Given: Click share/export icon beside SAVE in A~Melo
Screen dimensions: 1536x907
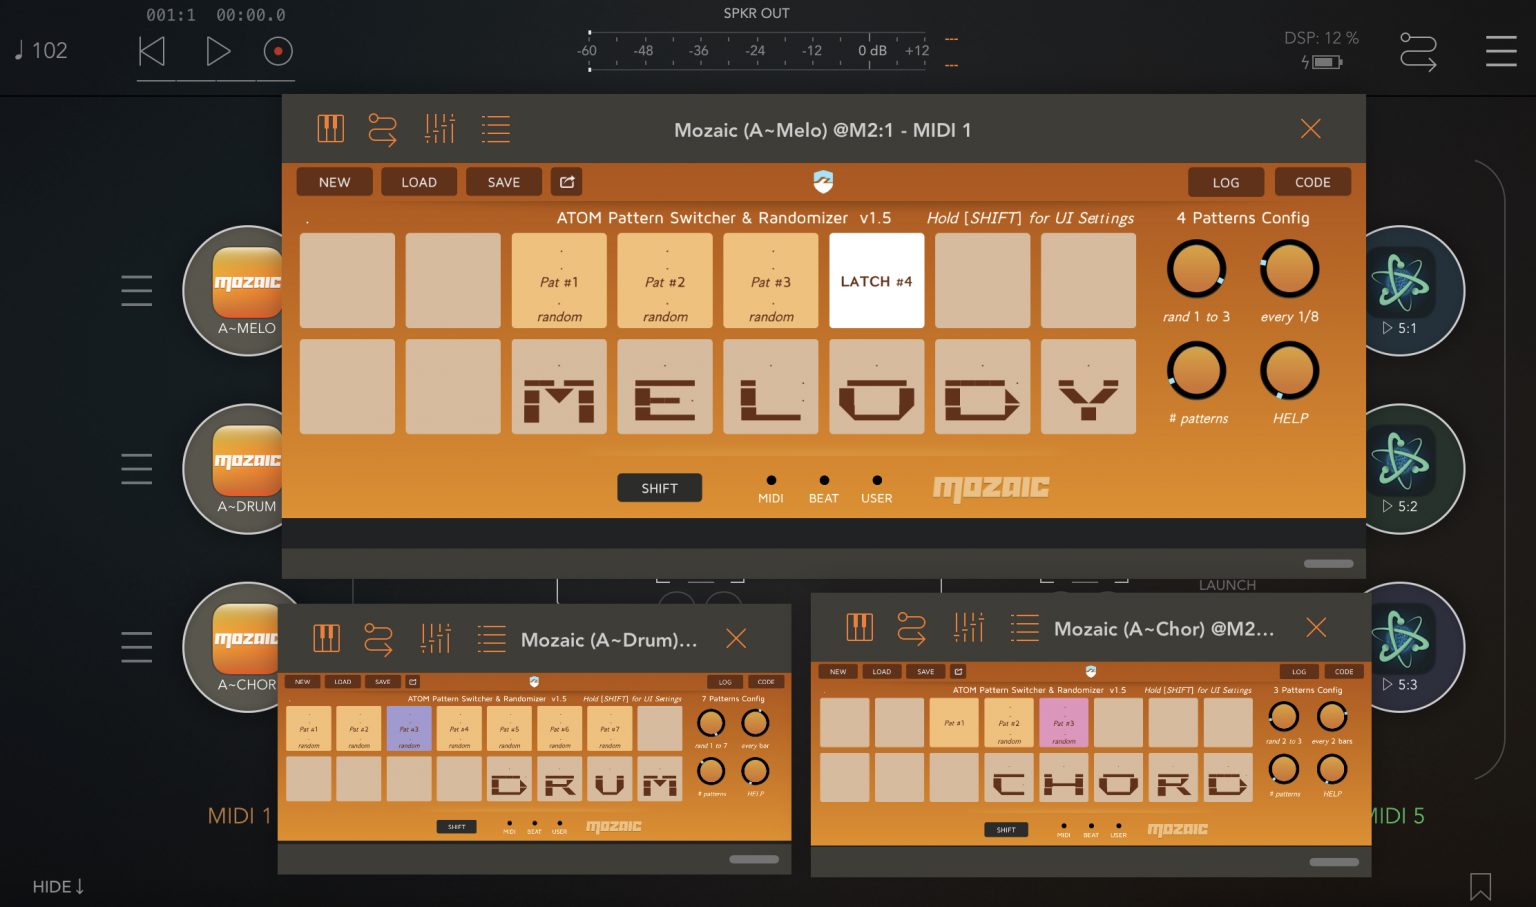Looking at the screenshot, I should click(x=567, y=182).
